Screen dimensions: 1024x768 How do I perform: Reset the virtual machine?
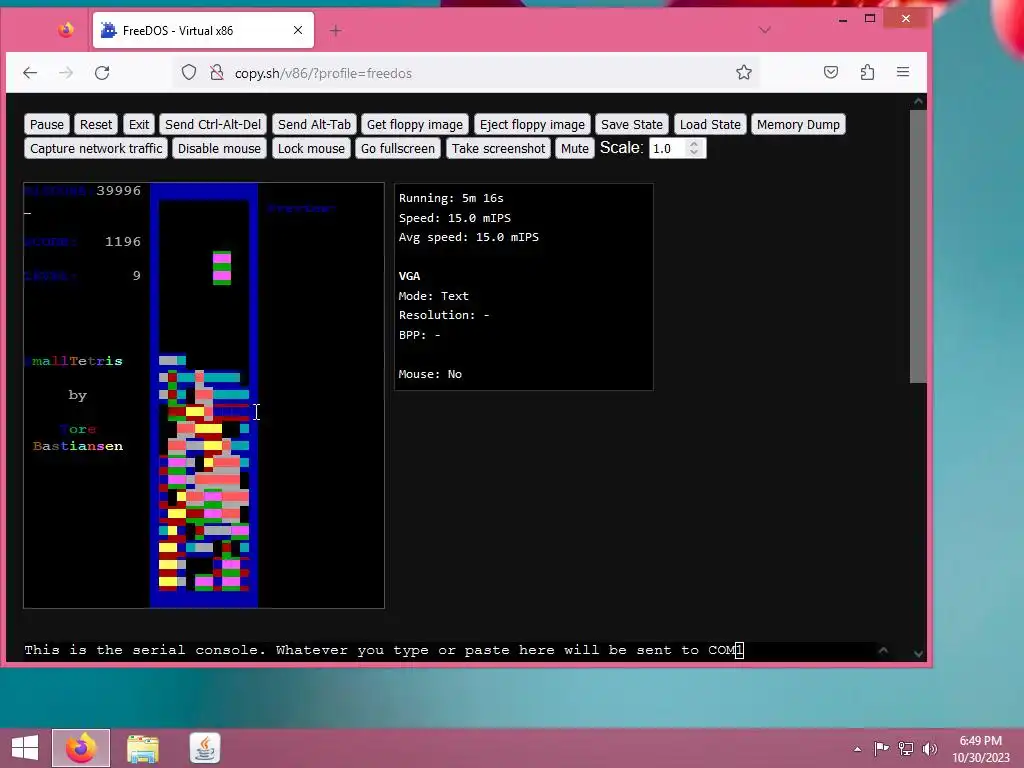(96, 124)
